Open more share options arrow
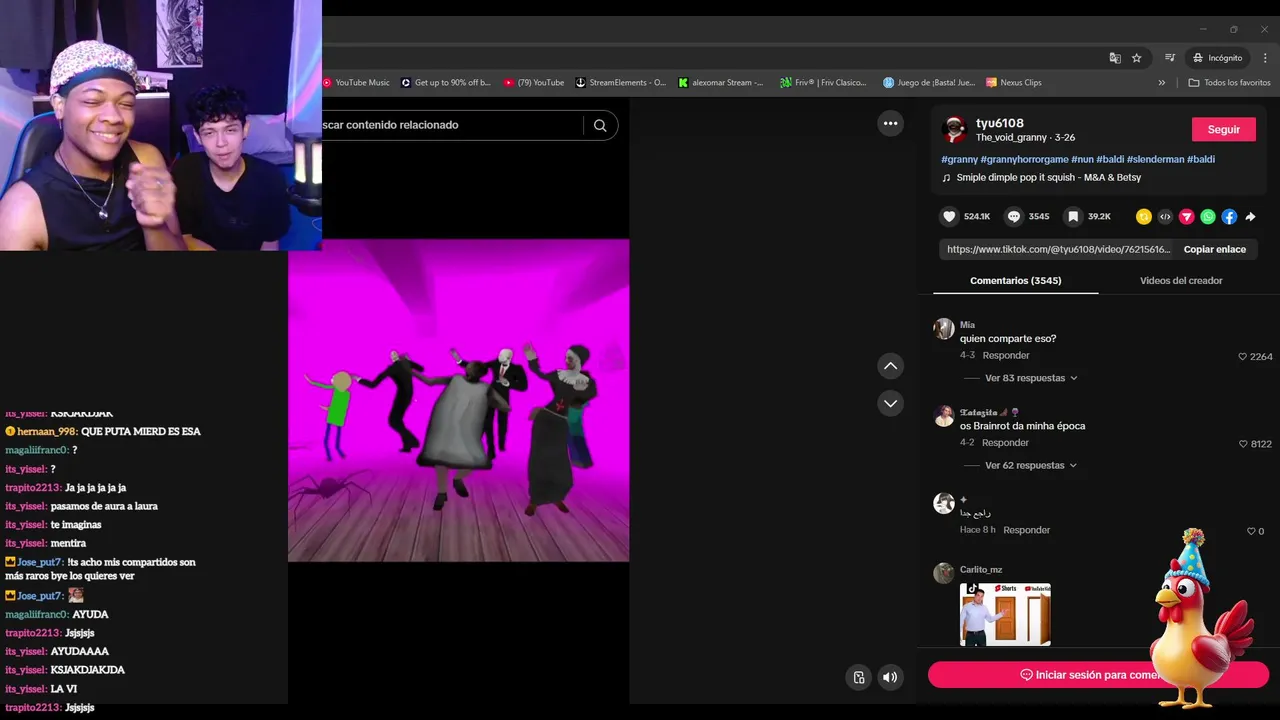Viewport: 1280px width, 720px height. click(x=1250, y=216)
